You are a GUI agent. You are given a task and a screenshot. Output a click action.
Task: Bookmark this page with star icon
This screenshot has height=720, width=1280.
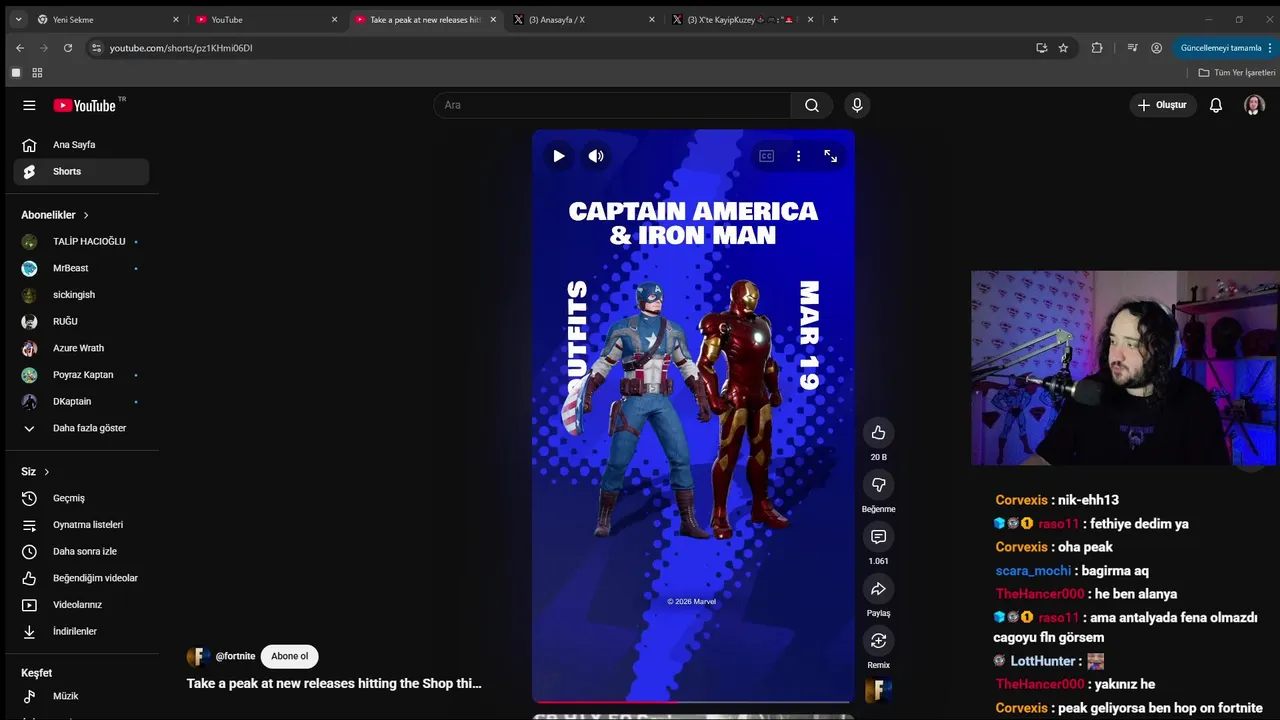(x=1063, y=48)
